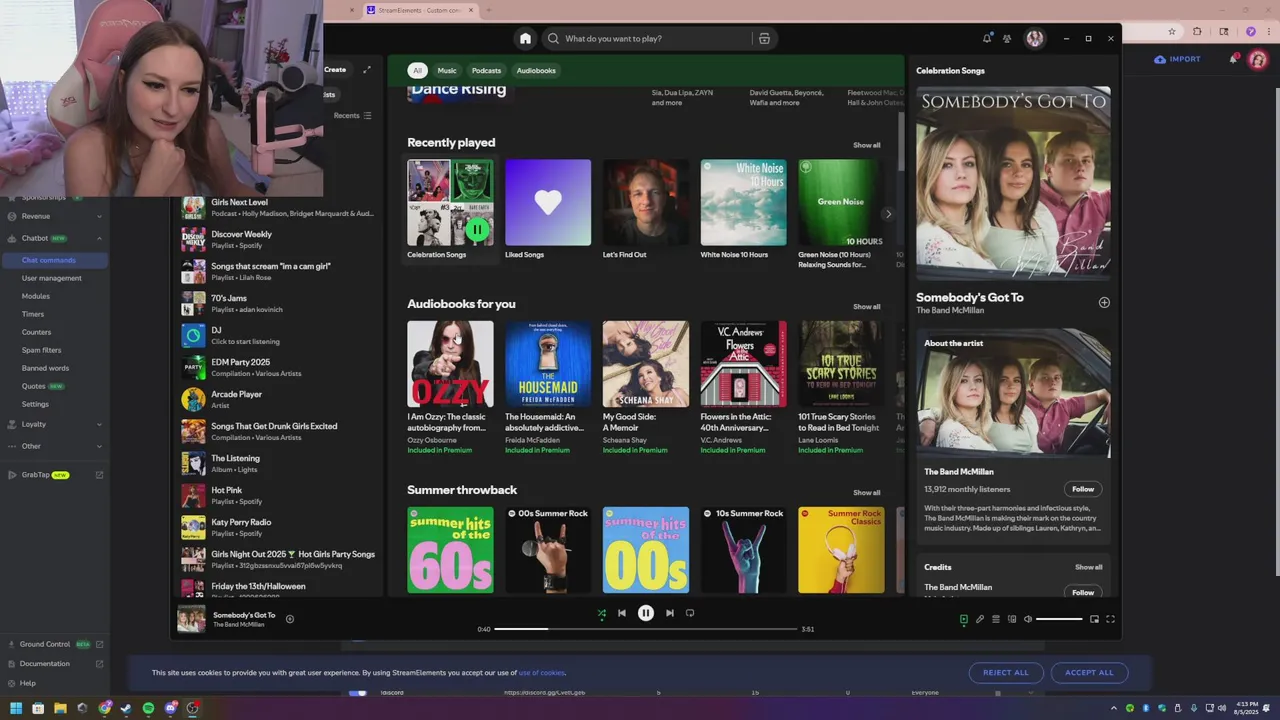Open the 70's Jams playlist in library
This screenshot has height=720, width=1280.
(x=278, y=303)
